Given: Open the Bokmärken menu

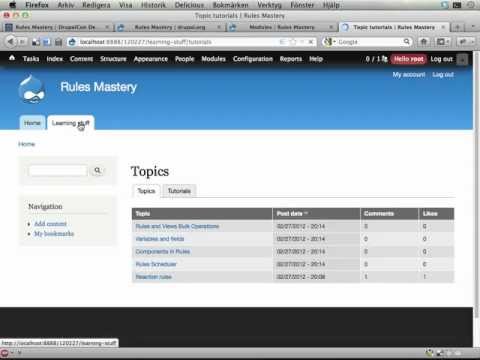Looking at the screenshot, I should [x=230, y=5].
